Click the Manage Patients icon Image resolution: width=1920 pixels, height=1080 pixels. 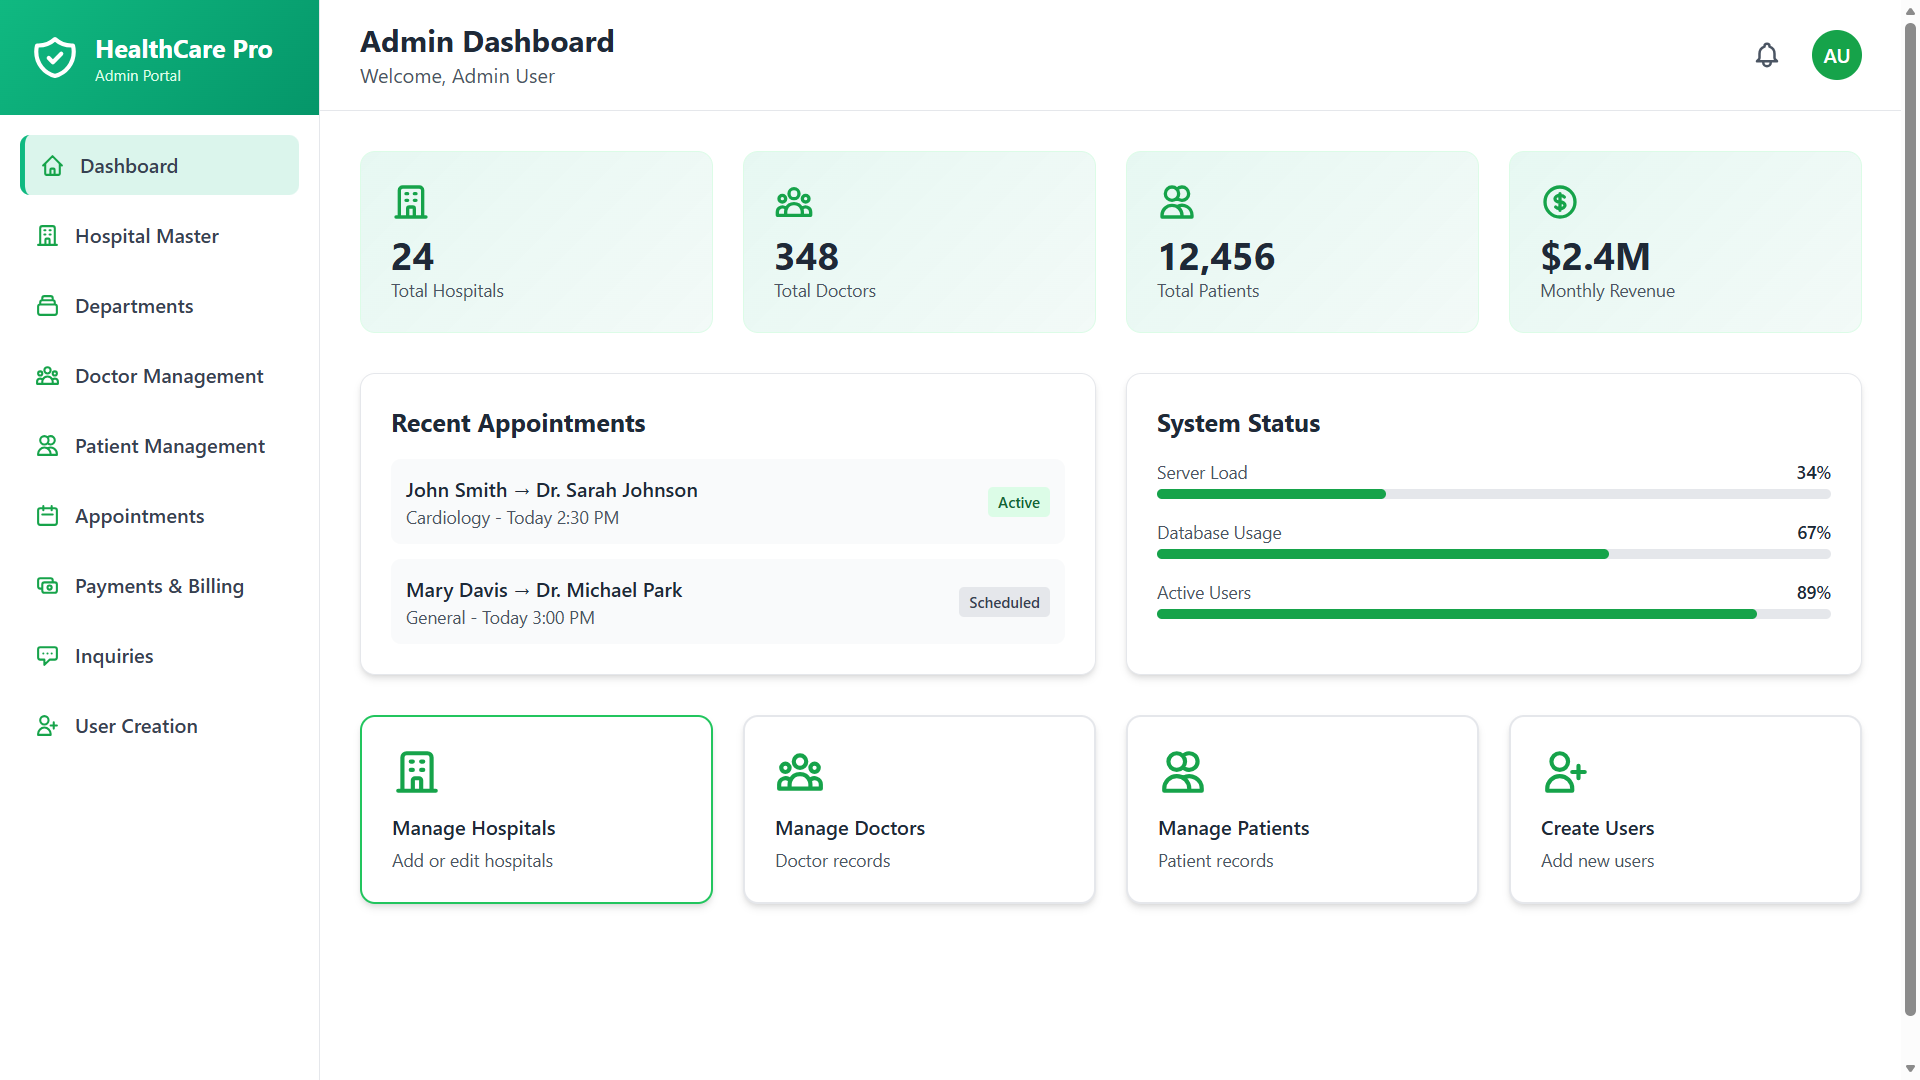click(1182, 772)
